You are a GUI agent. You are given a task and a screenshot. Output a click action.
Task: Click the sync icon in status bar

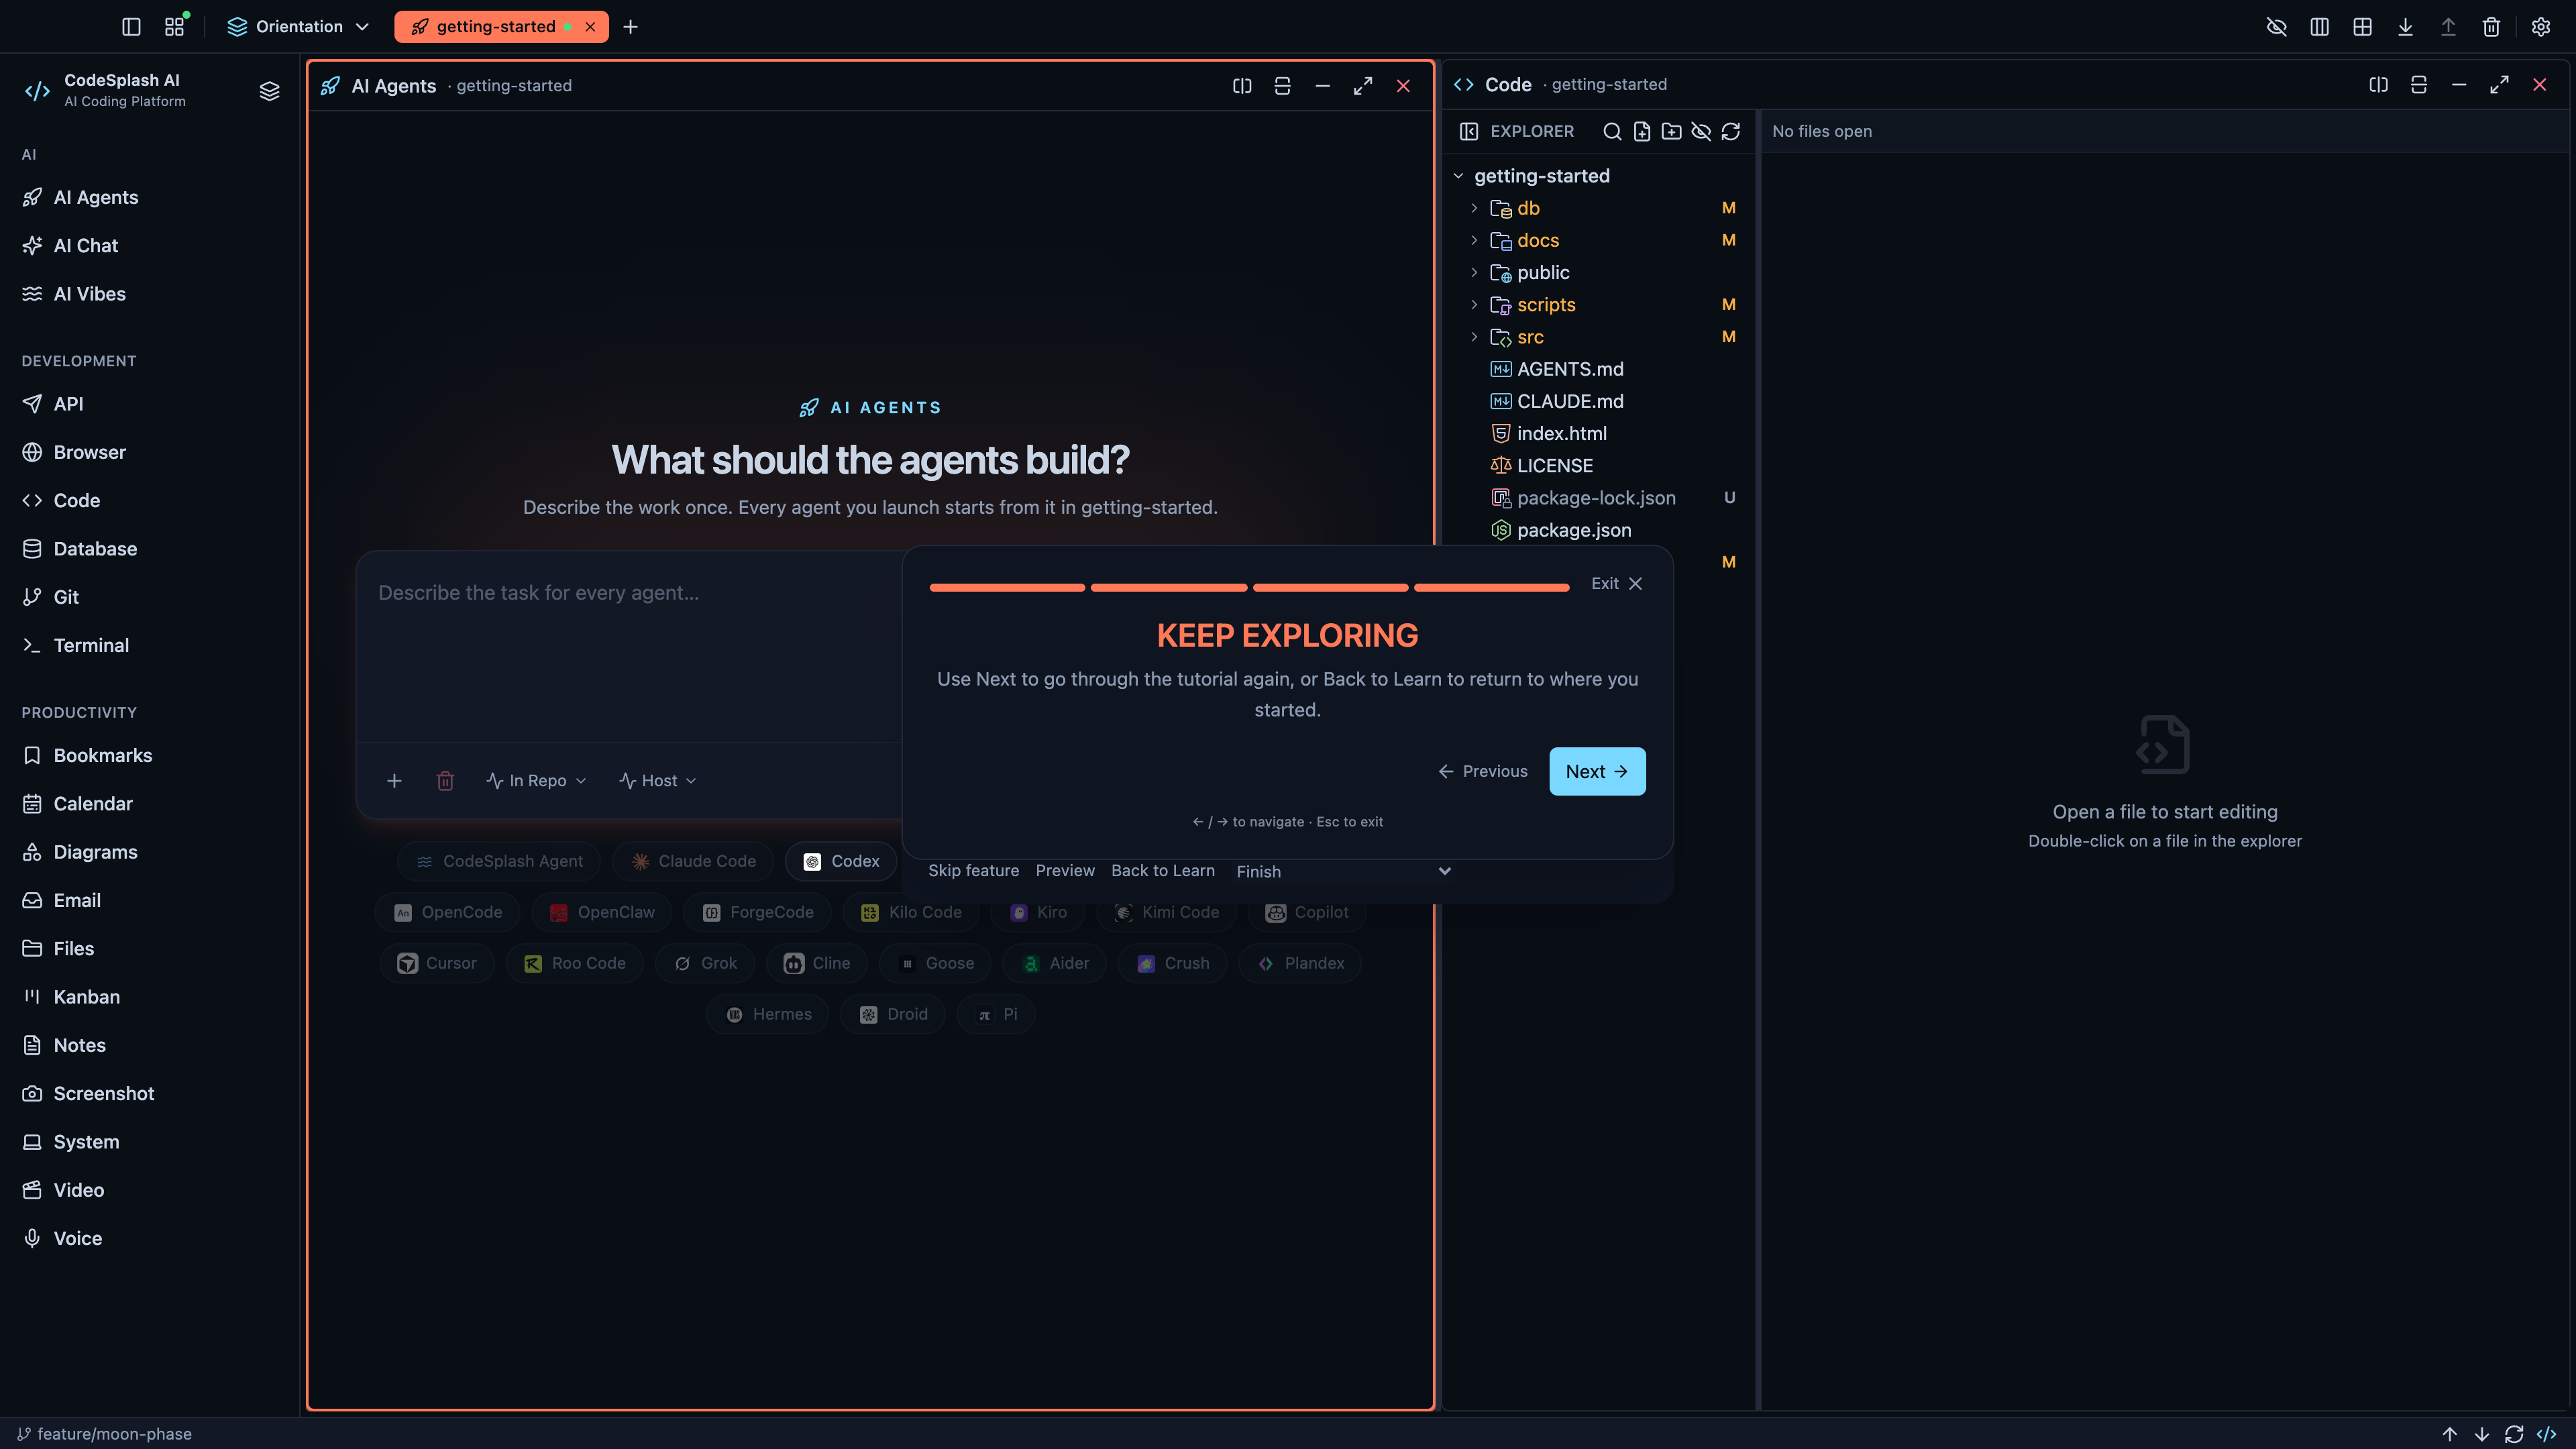tap(2514, 1434)
